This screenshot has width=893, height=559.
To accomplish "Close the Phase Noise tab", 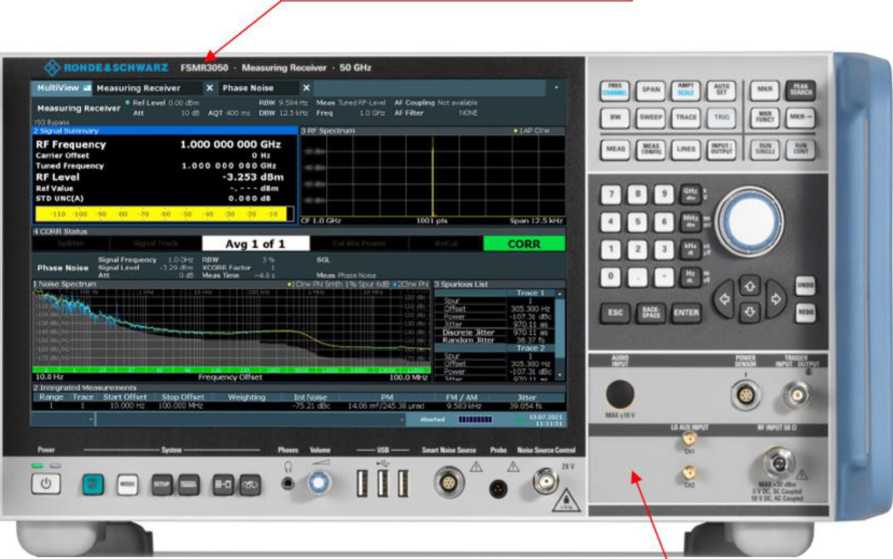I will [306, 88].
